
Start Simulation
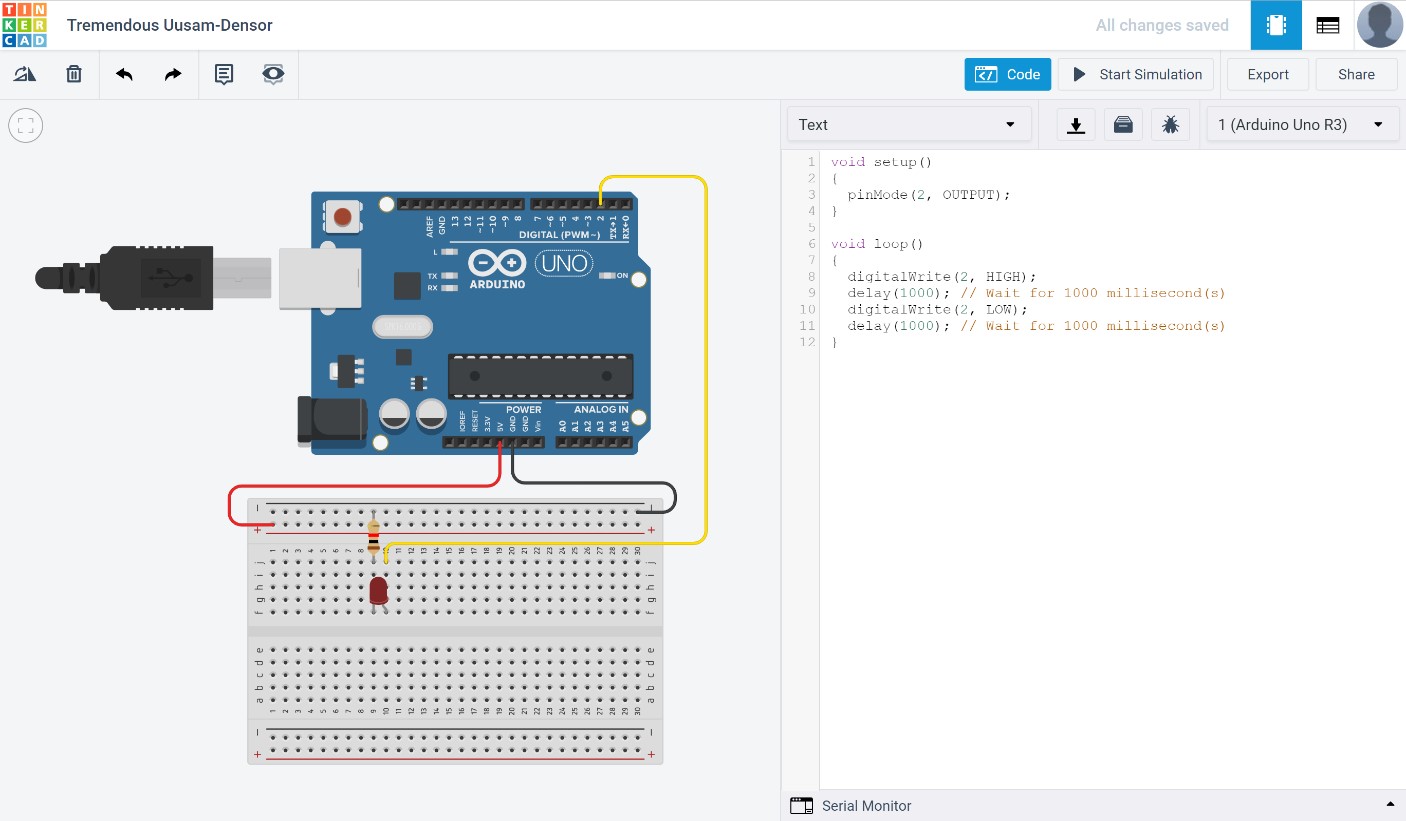point(1136,74)
